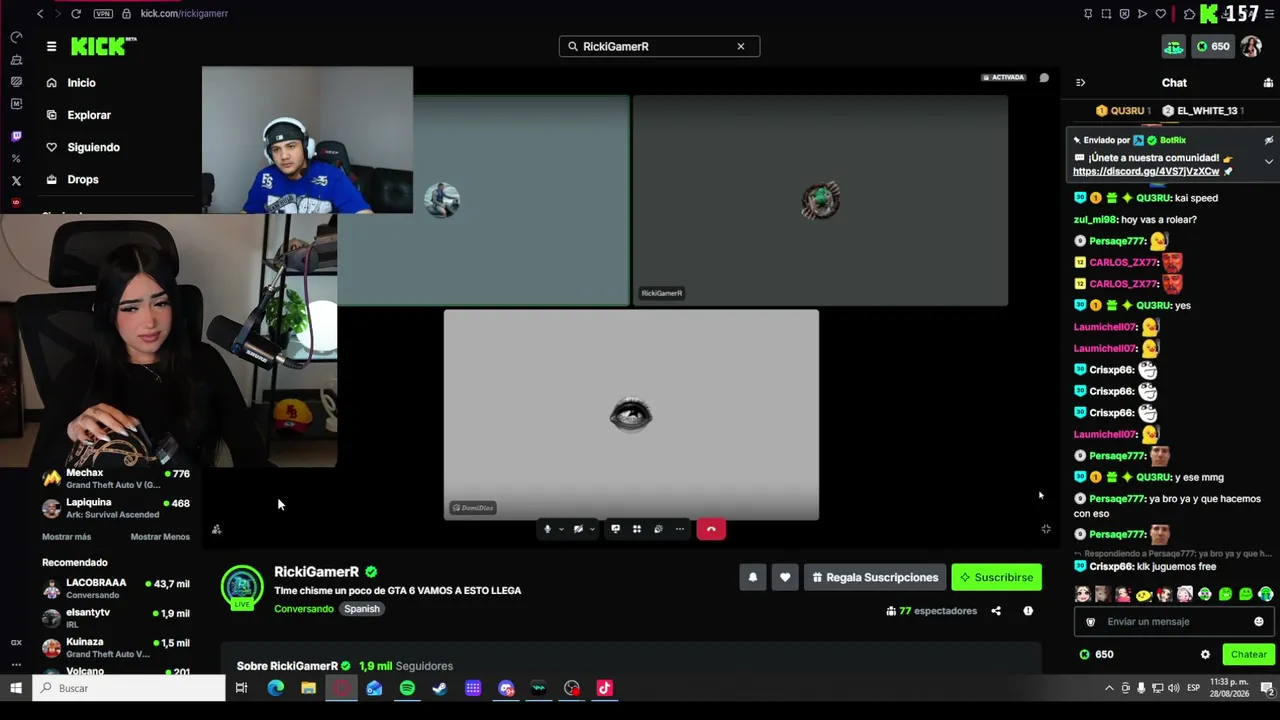This screenshot has height=720, width=1280.
Task: Click the Suscribirse button
Action: click(996, 577)
